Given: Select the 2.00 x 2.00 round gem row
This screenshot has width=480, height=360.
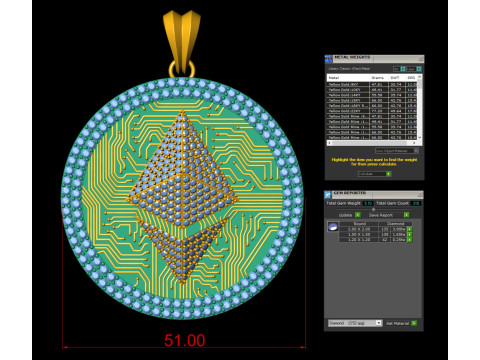Looking at the screenshot, I should pos(372,229).
